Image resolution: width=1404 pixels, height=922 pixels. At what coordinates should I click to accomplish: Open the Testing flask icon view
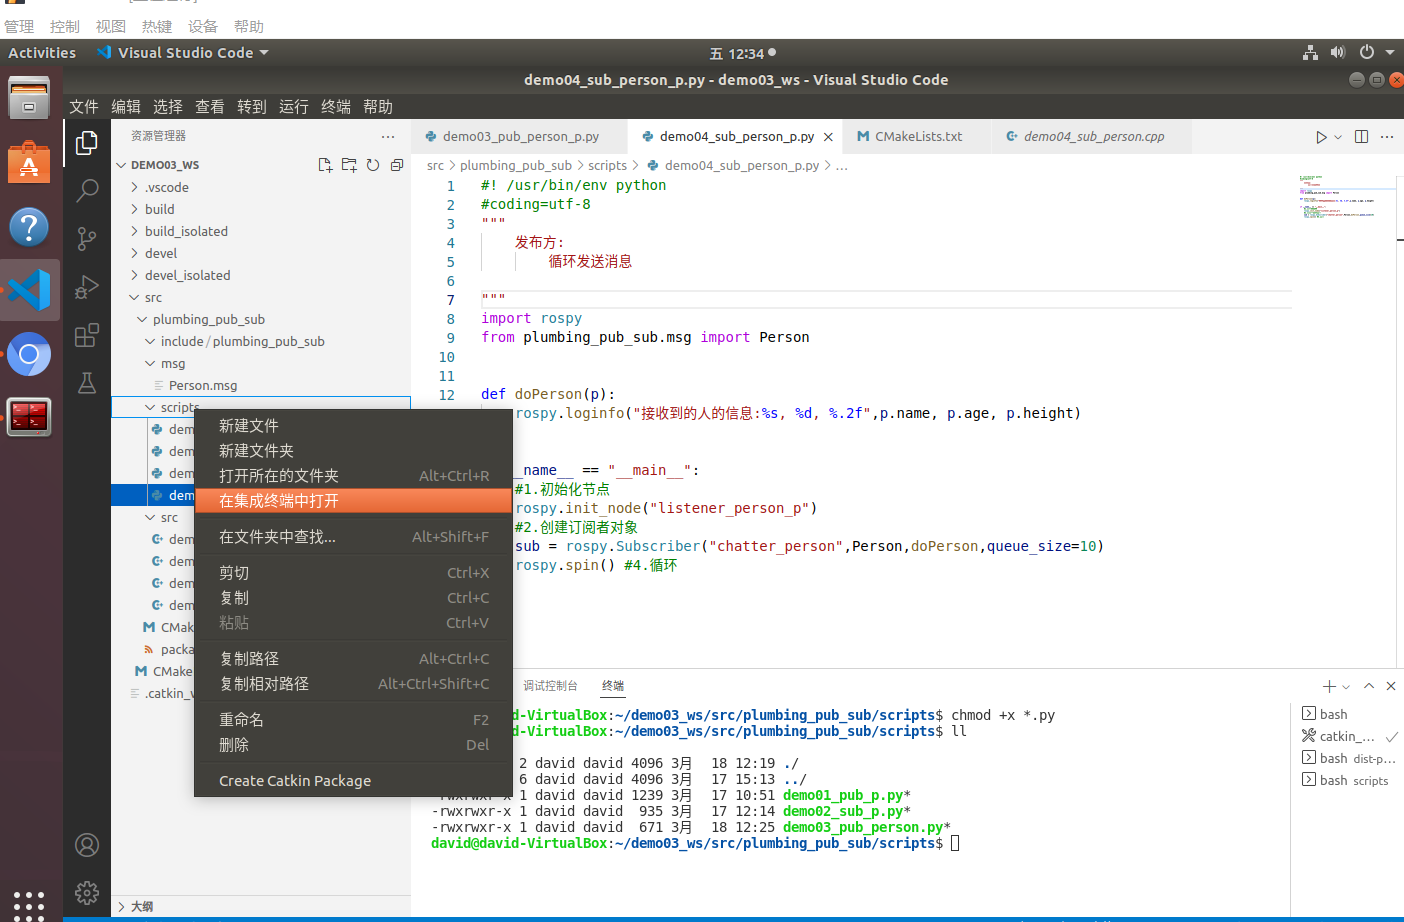coord(87,383)
